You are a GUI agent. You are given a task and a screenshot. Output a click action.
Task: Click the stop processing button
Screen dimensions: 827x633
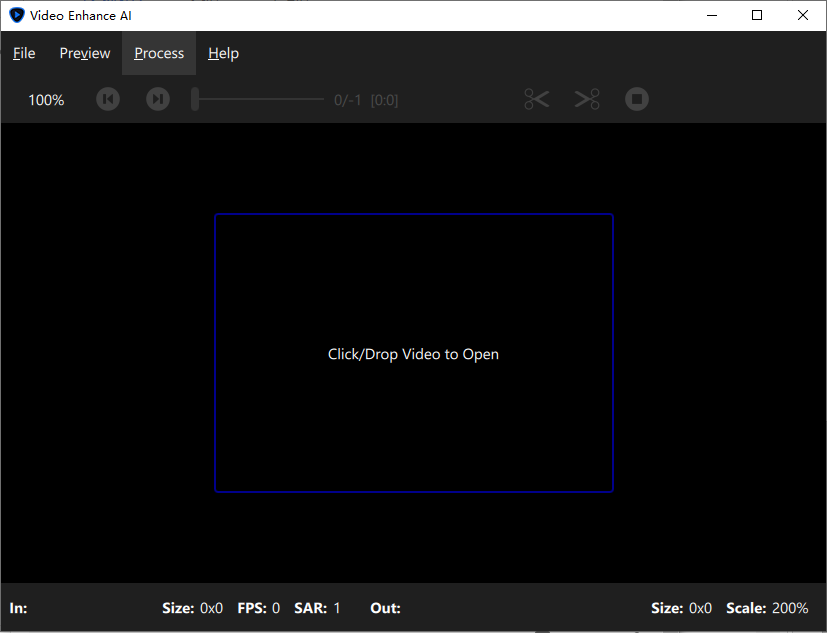tap(637, 99)
